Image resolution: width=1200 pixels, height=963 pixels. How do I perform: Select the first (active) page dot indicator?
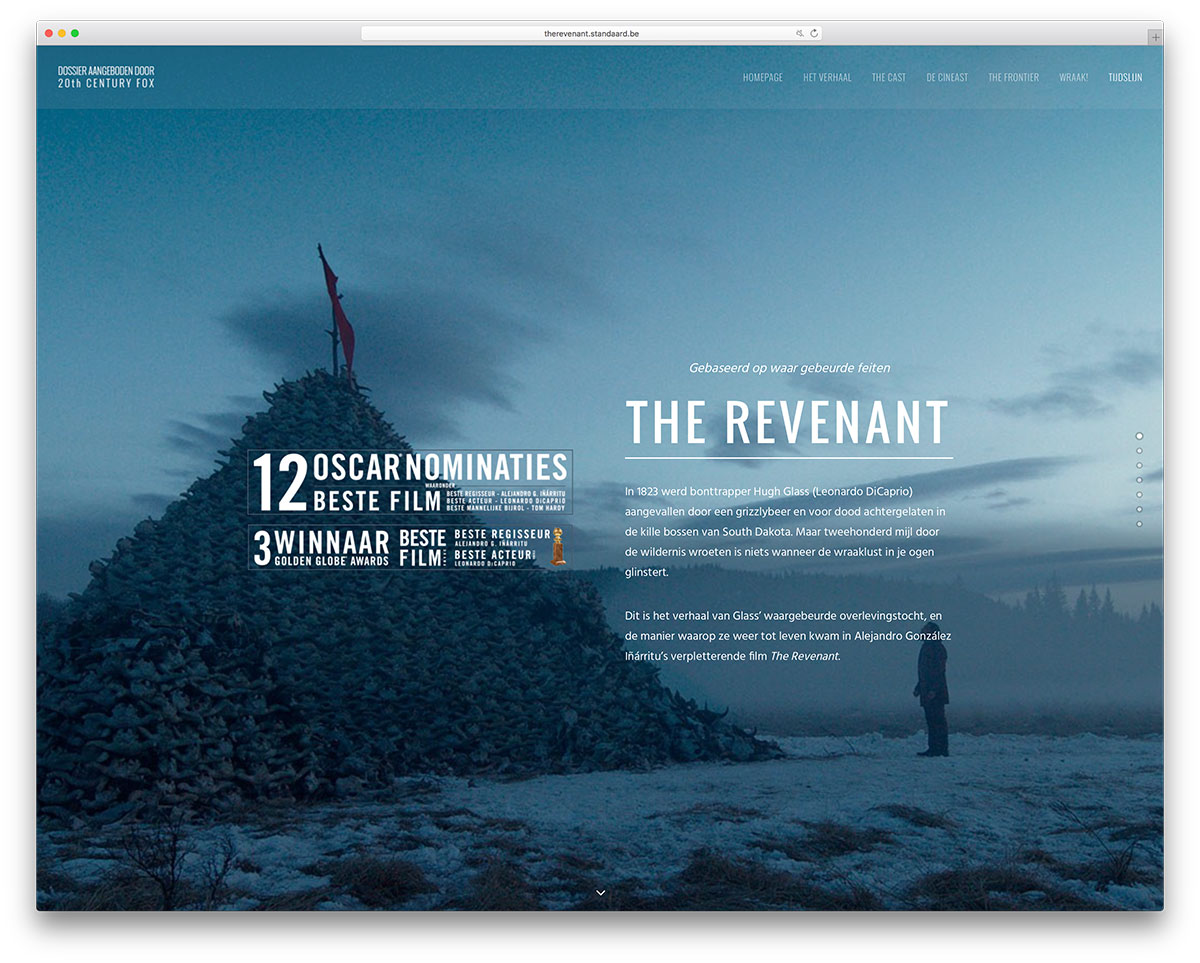(x=1139, y=436)
